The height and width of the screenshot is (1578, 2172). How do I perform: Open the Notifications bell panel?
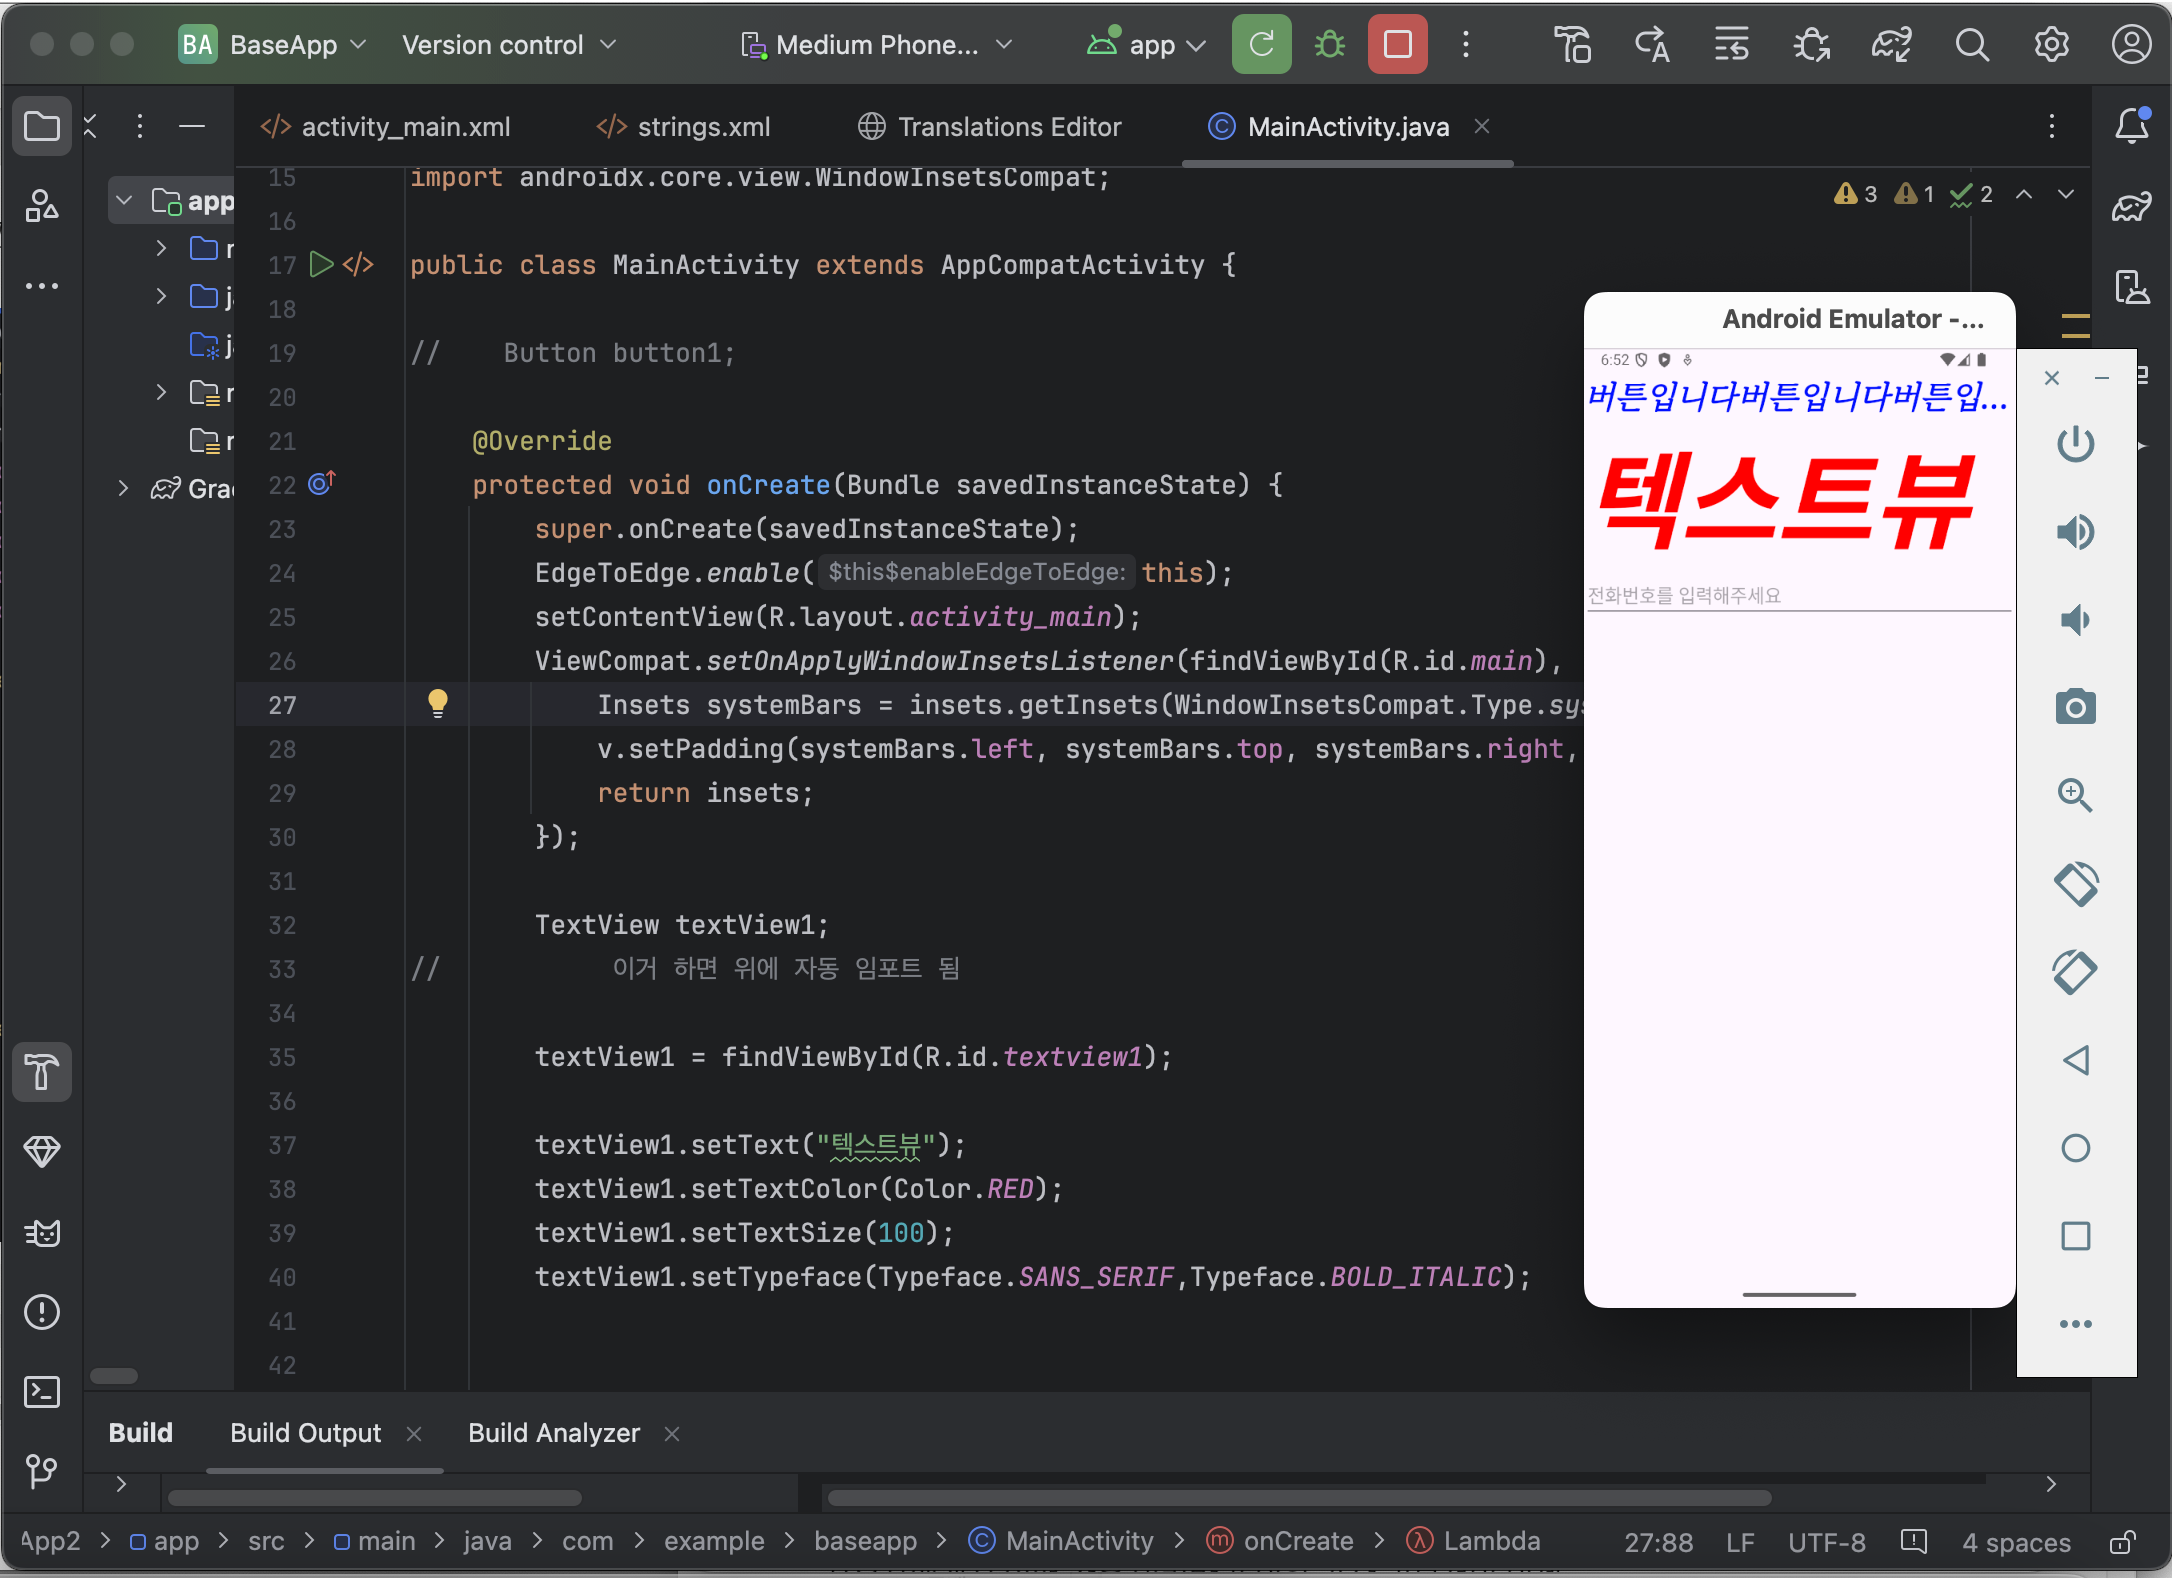click(x=2131, y=127)
